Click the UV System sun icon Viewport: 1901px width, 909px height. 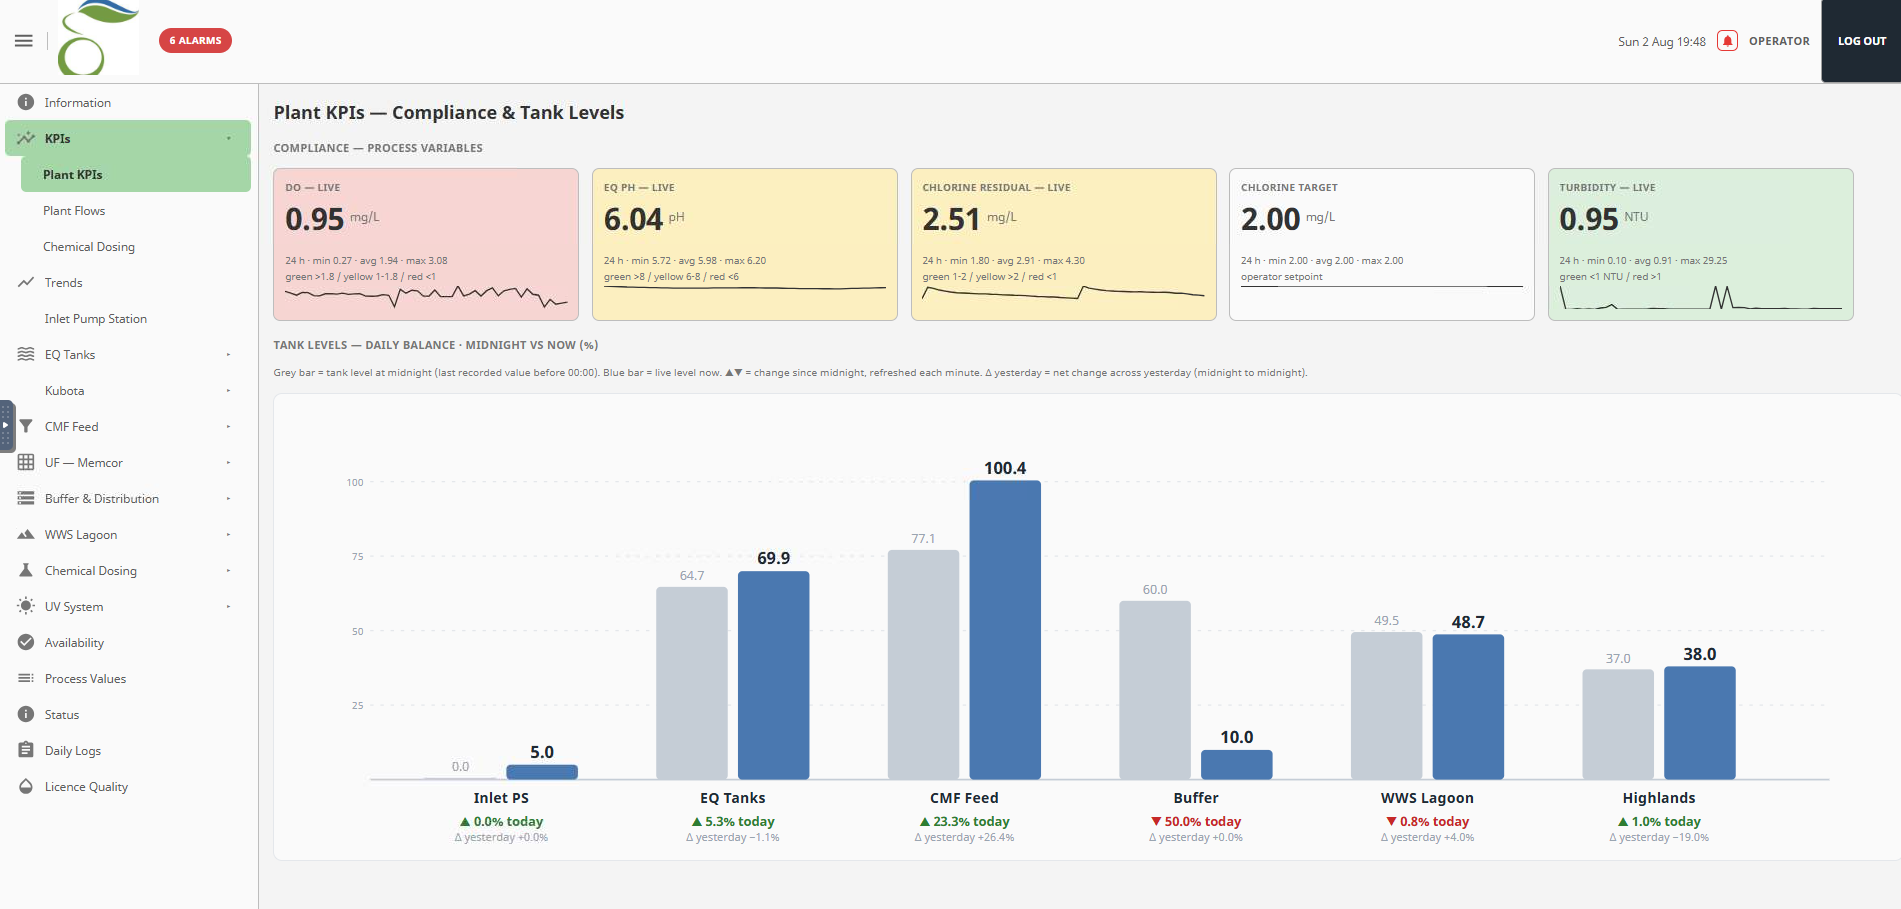pos(26,606)
